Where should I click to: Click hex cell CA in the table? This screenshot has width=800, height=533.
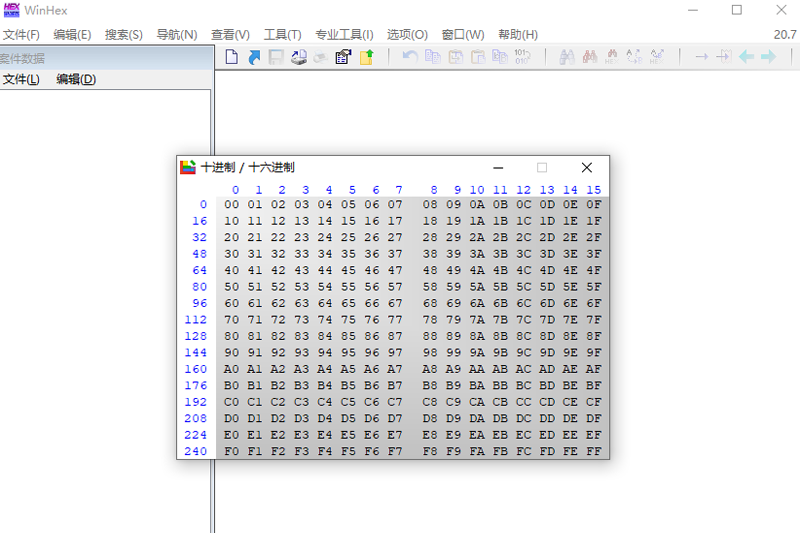[477, 402]
